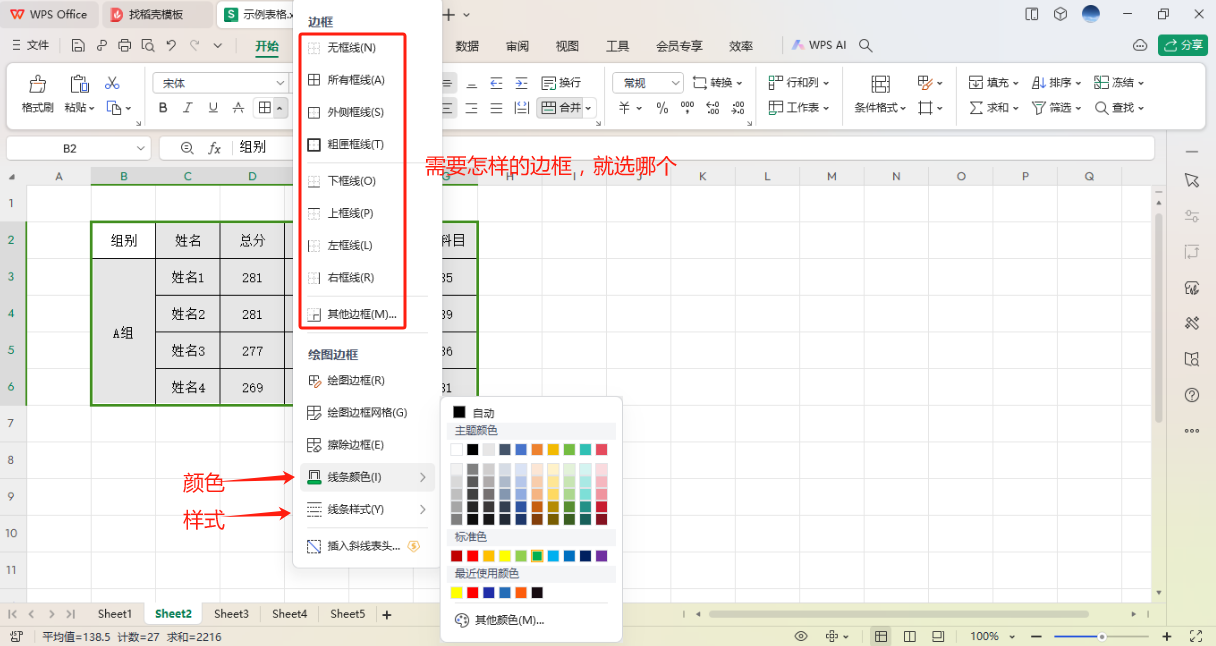Image resolution: width=1216 pixels, height=646 pixels.
Task: Switch to Sheet1 tab
Action: 115,614
